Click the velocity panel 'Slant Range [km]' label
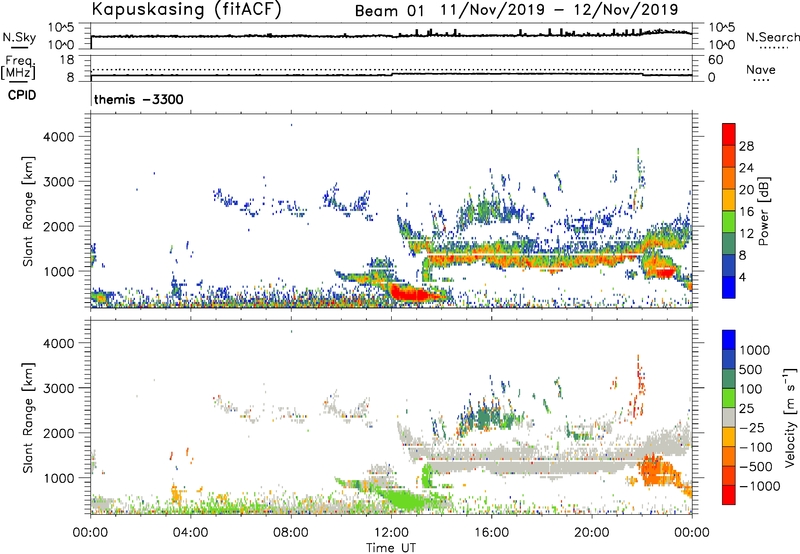Screen dimensions: 800x554 [x=28, y=418]
